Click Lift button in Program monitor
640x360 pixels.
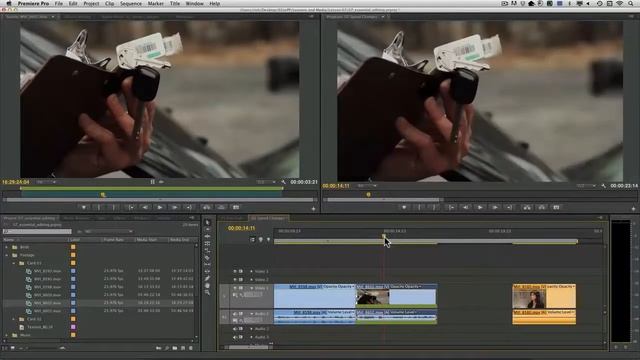[527, 207]
